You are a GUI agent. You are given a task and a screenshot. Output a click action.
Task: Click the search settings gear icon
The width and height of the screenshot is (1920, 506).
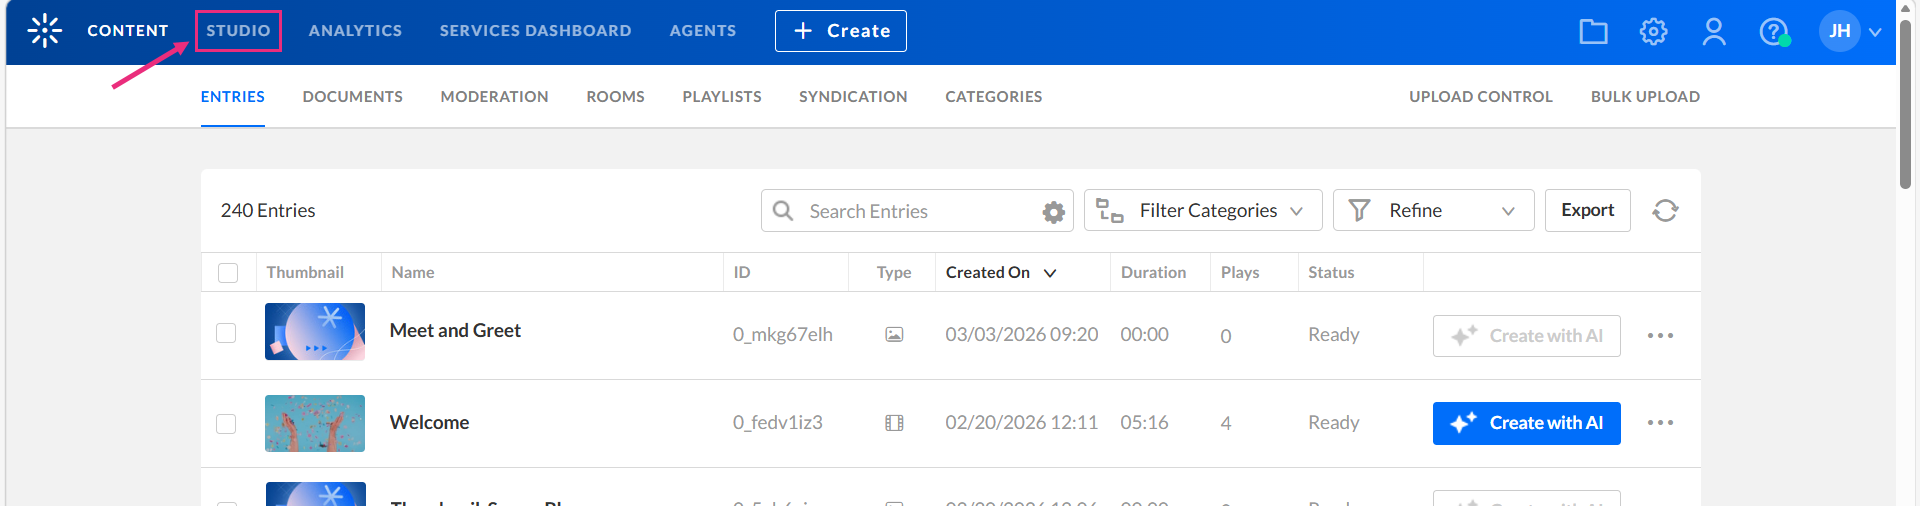click(x=1053, y=212)
